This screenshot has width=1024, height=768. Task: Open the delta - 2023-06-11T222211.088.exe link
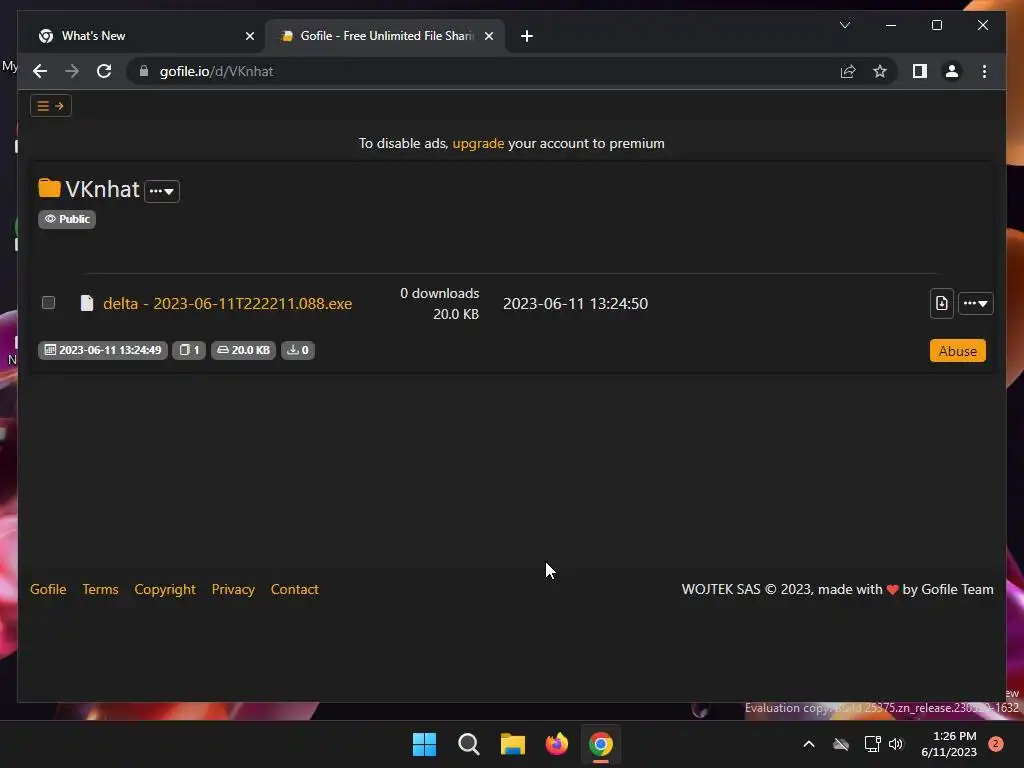tap(227, 304)
